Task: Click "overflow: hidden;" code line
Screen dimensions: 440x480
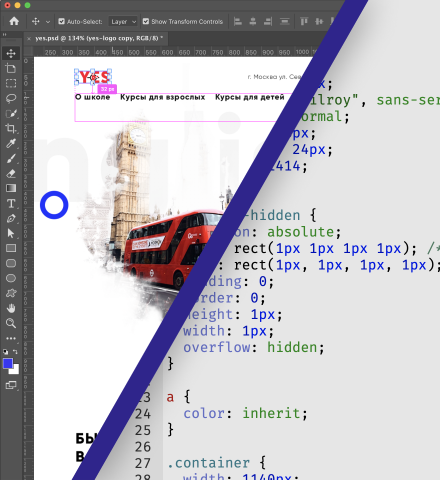Action: pos(253,347)
